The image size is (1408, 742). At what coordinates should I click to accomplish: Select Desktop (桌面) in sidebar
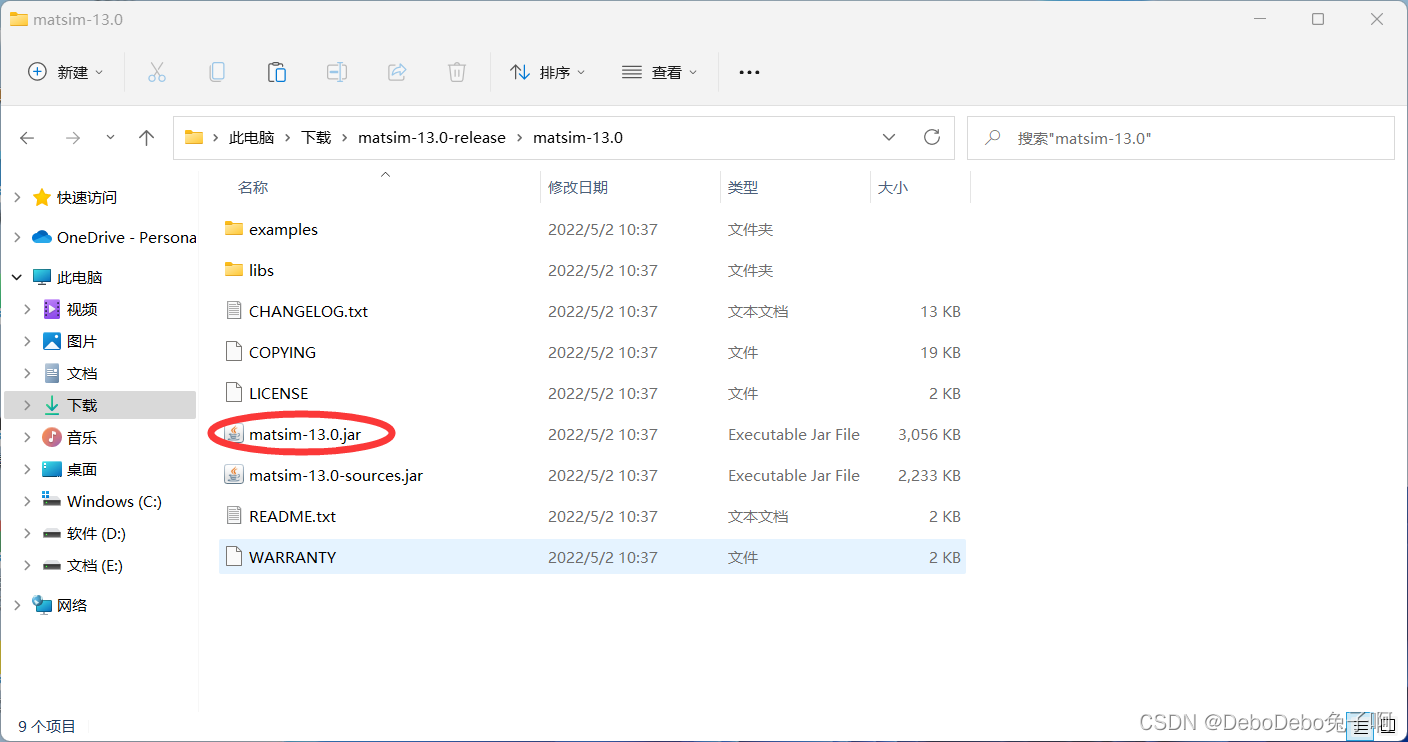81,469
